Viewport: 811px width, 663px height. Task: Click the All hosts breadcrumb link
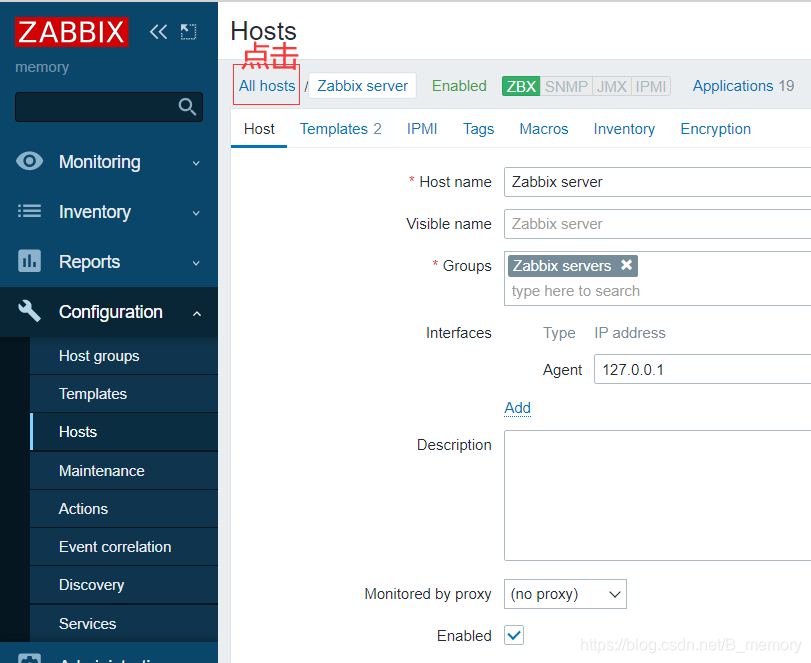267,86
